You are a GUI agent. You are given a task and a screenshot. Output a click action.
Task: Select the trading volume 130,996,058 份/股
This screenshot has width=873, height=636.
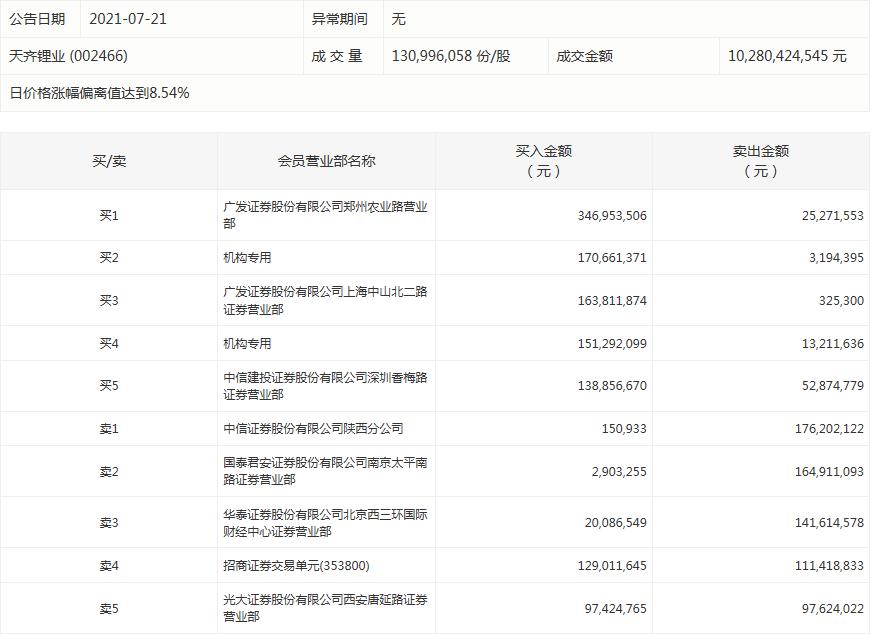pyautogui.click(x=451, y=56)
